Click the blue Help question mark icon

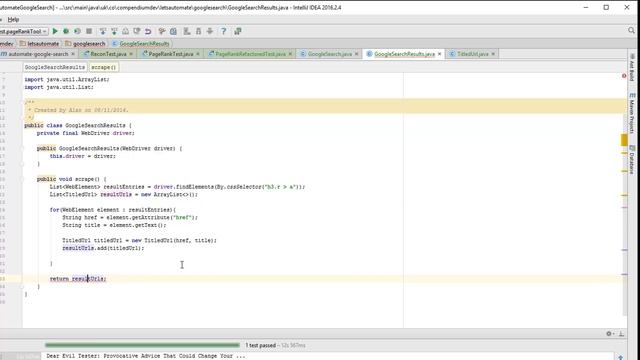[x=223, y=31]
